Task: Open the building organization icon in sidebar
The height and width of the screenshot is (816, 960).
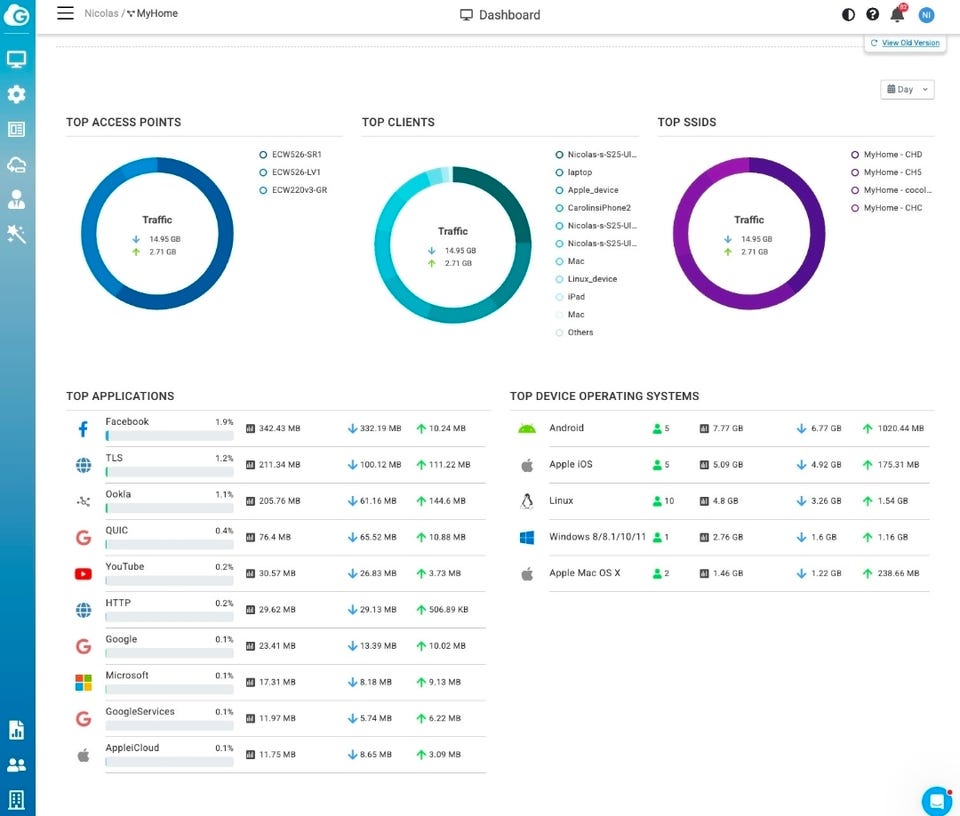Action: pos(17,799)
